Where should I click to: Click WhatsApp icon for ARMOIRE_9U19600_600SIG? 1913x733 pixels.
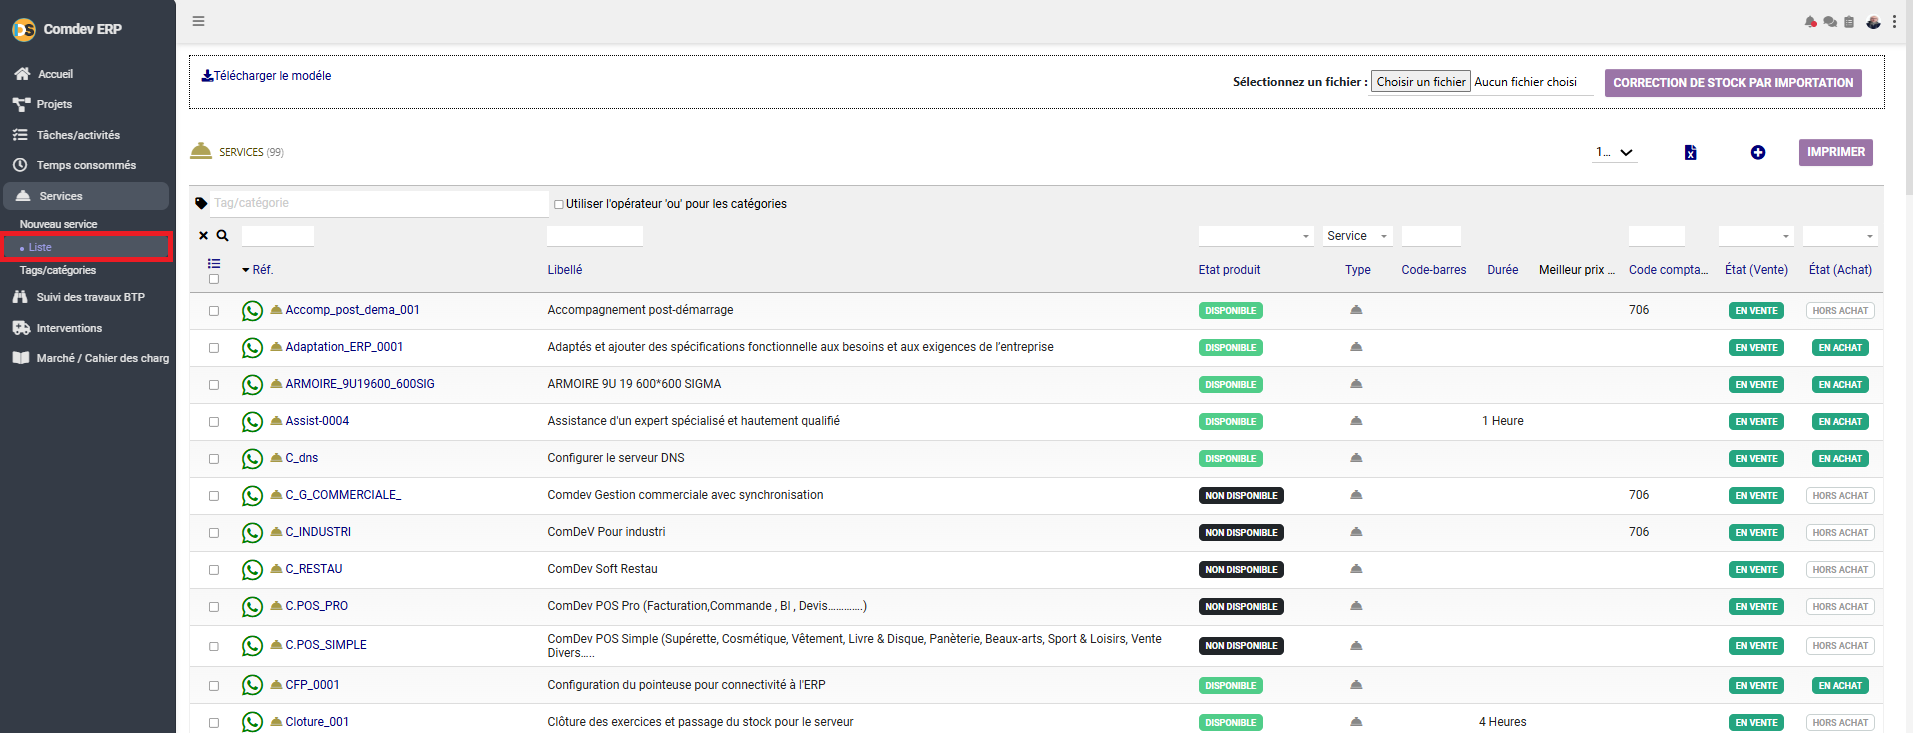252,385
